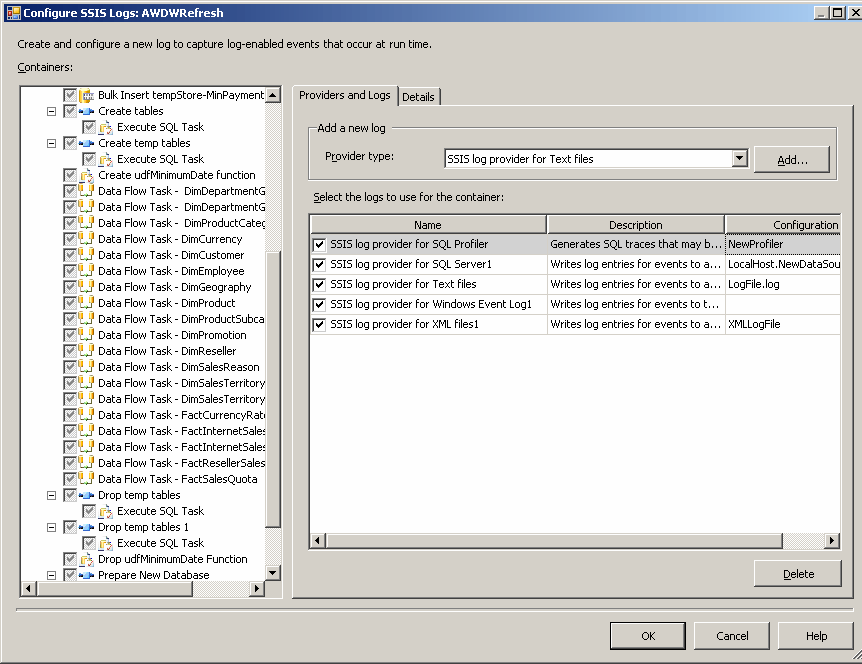Toggle the SSIS log provider for Text files checkbox

point(319,284)
